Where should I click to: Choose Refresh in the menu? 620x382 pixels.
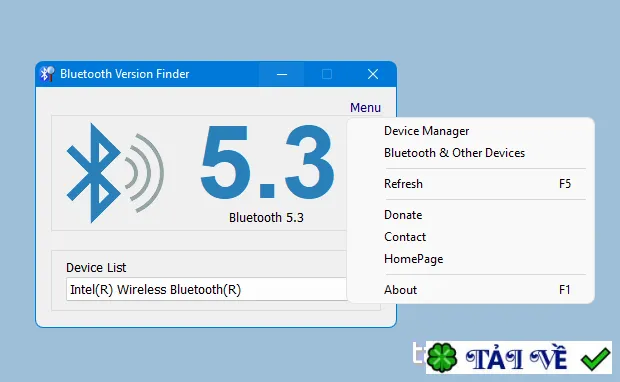[471, 184]
